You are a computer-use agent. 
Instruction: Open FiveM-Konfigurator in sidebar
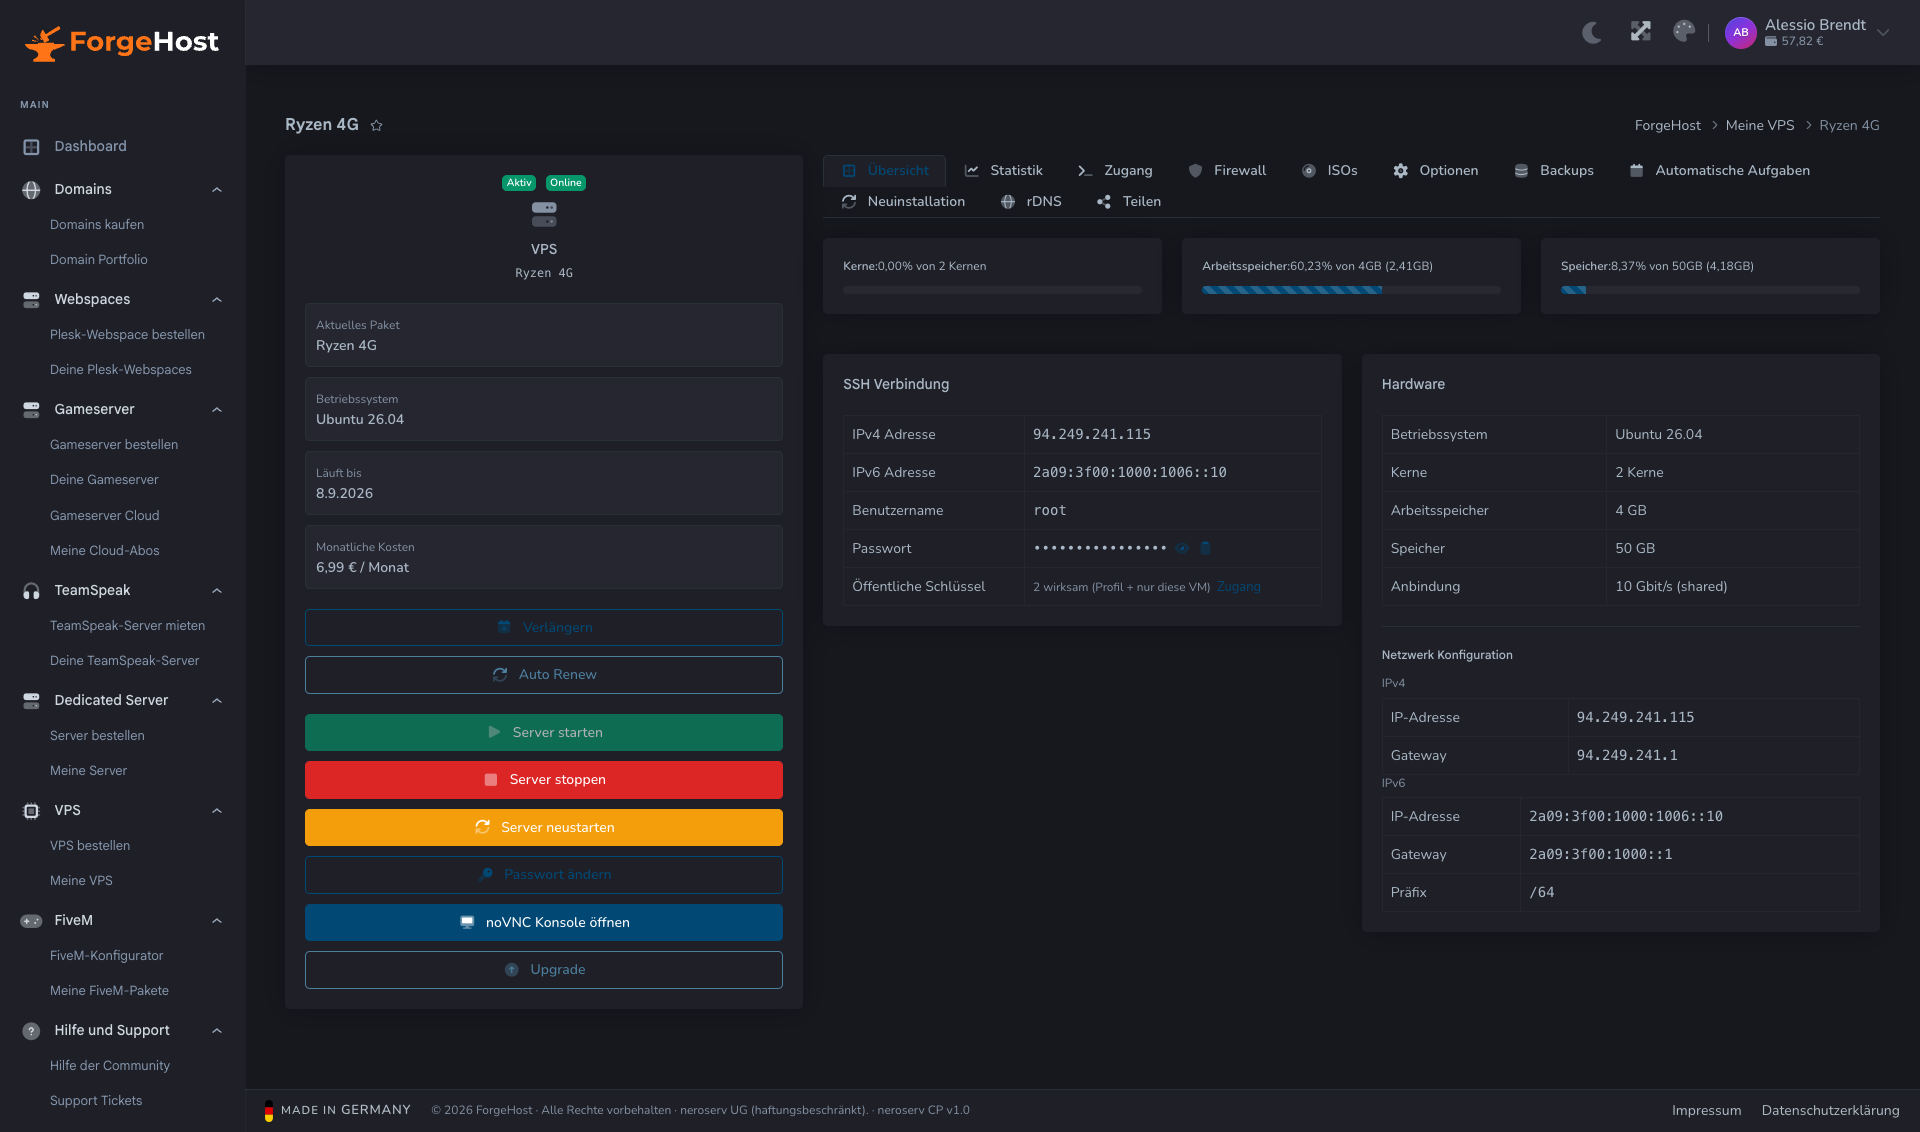pyautogui.click(x=106, y=956)
